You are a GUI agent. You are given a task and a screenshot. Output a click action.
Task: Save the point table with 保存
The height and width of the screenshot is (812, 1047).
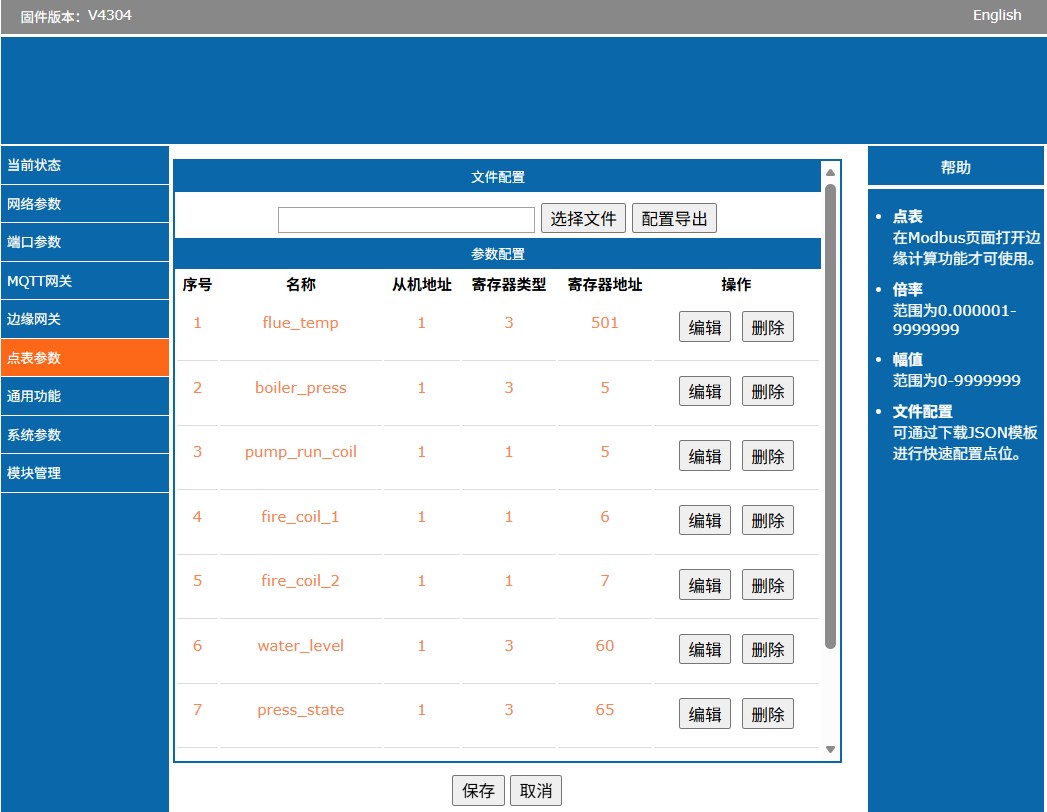coord(478,791)
